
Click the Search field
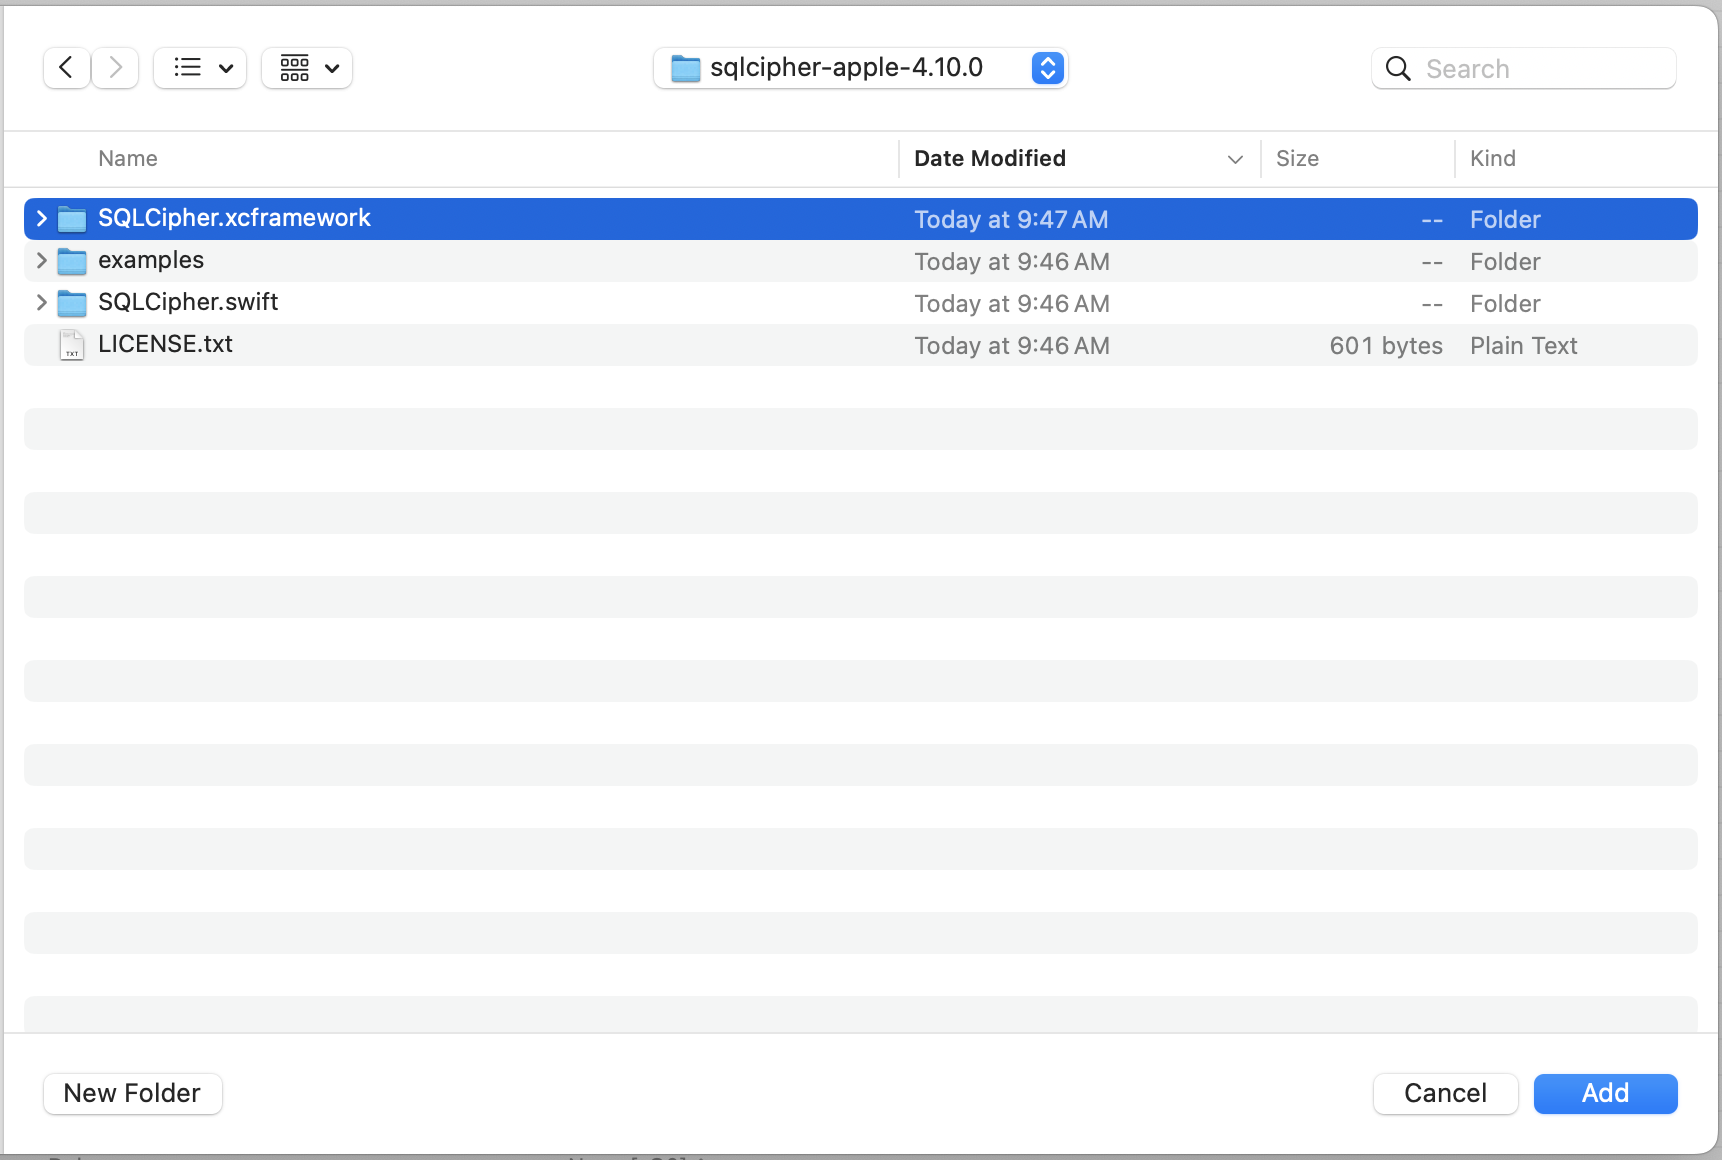1523,68
